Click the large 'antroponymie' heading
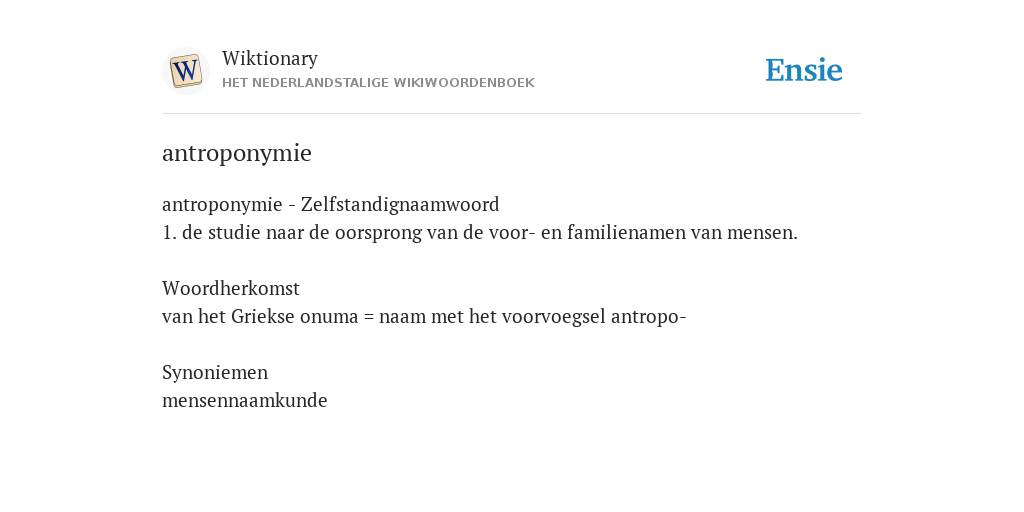The width and height of the screenshot is (1024, 512). (236, 153)
